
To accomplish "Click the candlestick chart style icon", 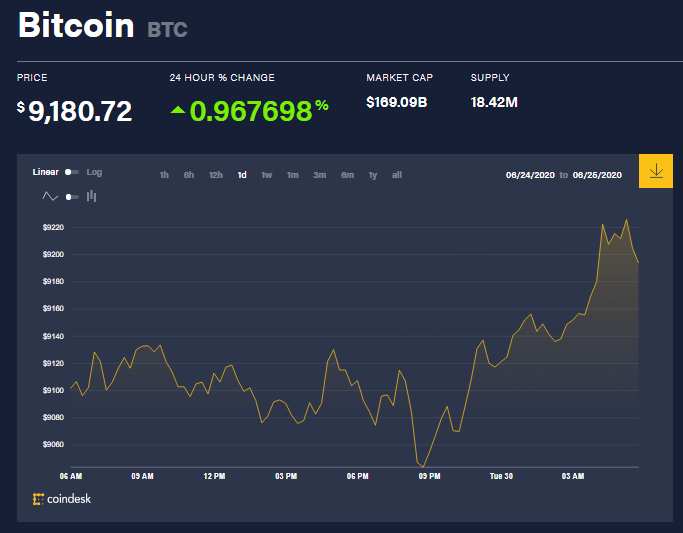I will coord(91,196).
